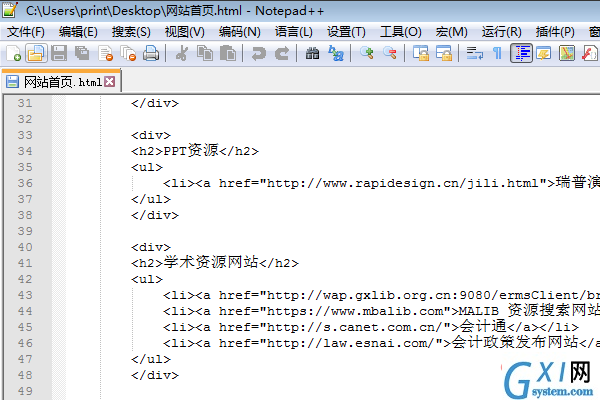600x400 pixels.
Task: Click the </ul> tag on line 37
Action: 151,199
